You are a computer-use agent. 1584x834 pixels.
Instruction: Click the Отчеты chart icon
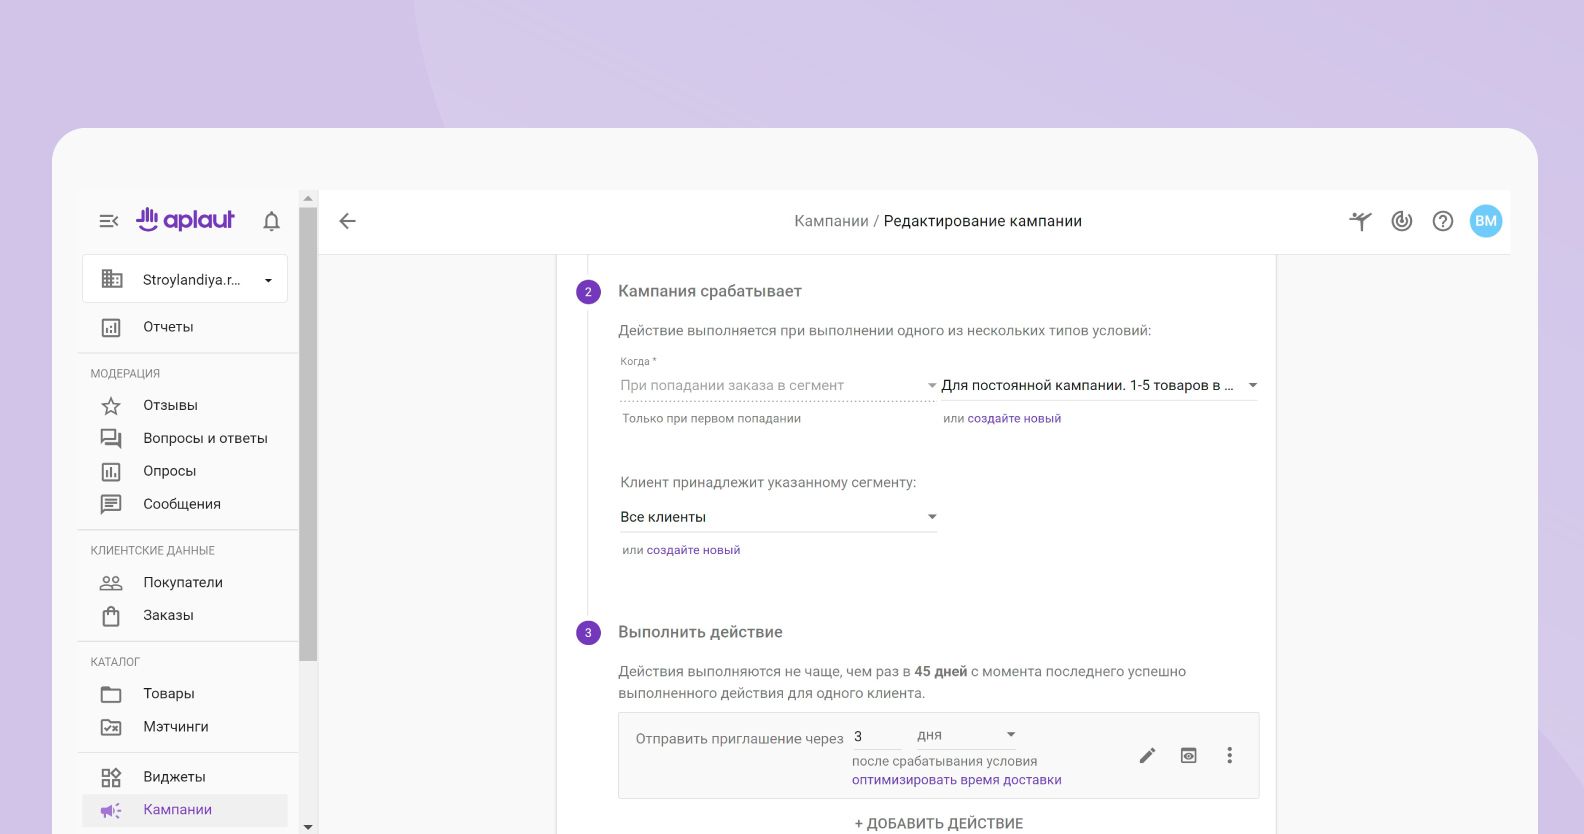(x=111, y=327)
